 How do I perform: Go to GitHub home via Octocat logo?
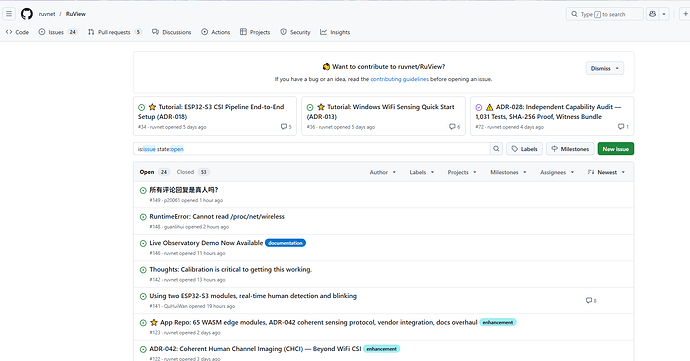pyautogui.click(x=27, y=14)
